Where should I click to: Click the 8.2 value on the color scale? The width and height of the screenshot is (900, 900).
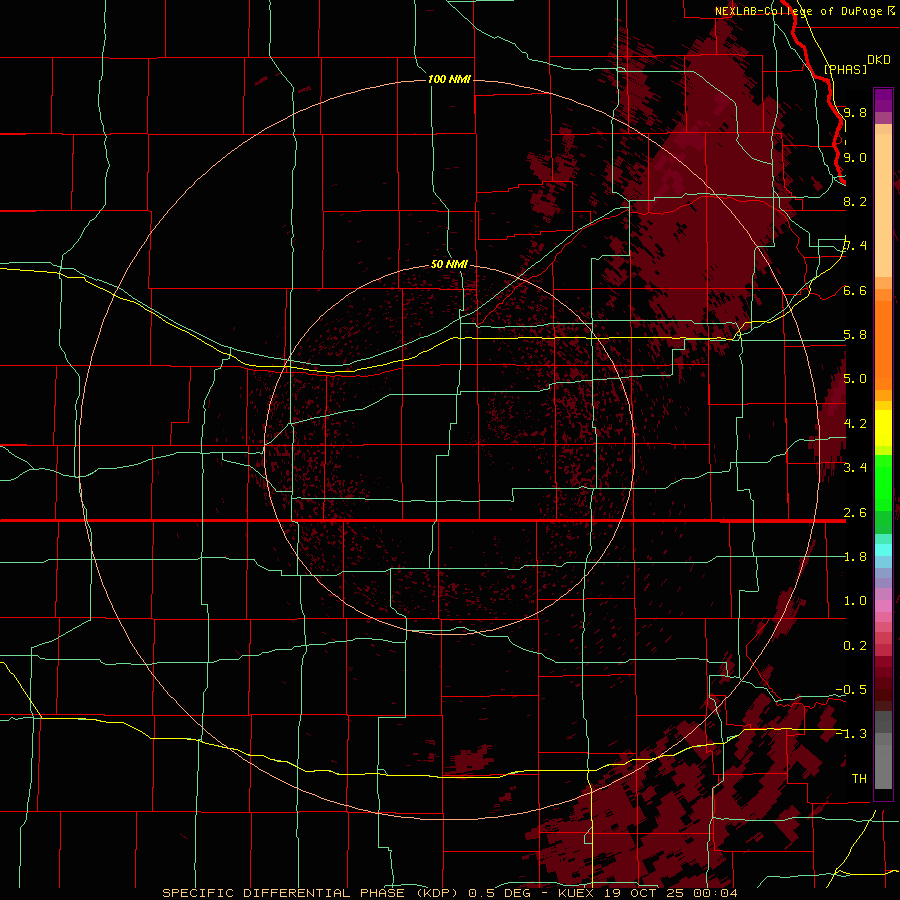coord(855,201)
